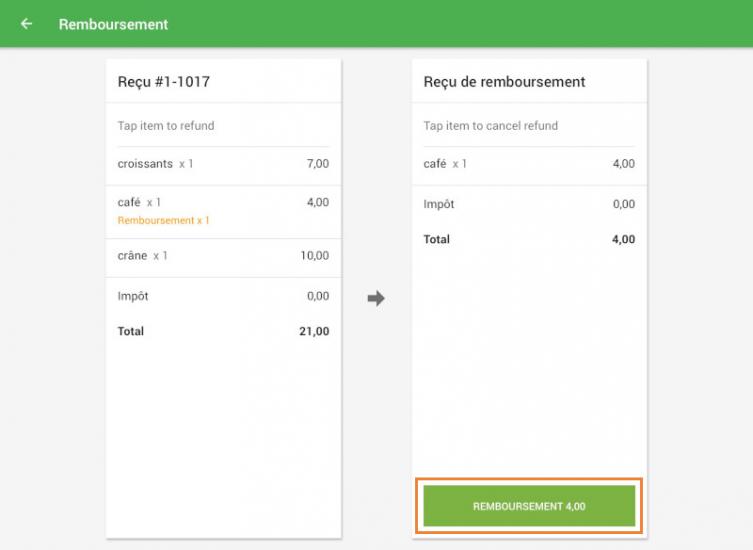Click the gray transfer arrow between receipts
The height and width of the screenshot is (550, 753).
[376, 298]
